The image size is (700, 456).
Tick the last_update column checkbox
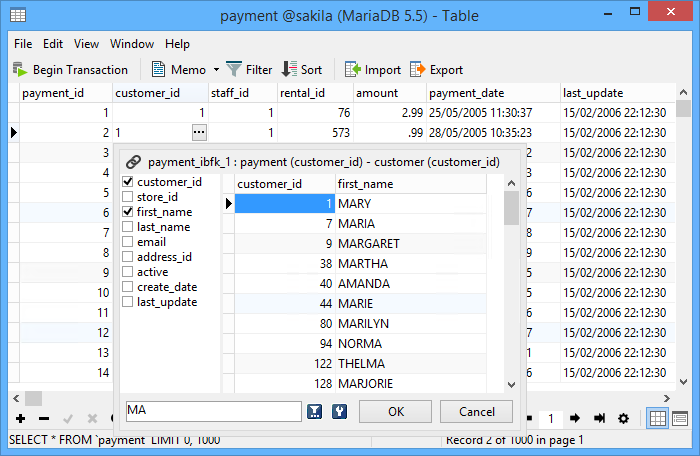128,301
